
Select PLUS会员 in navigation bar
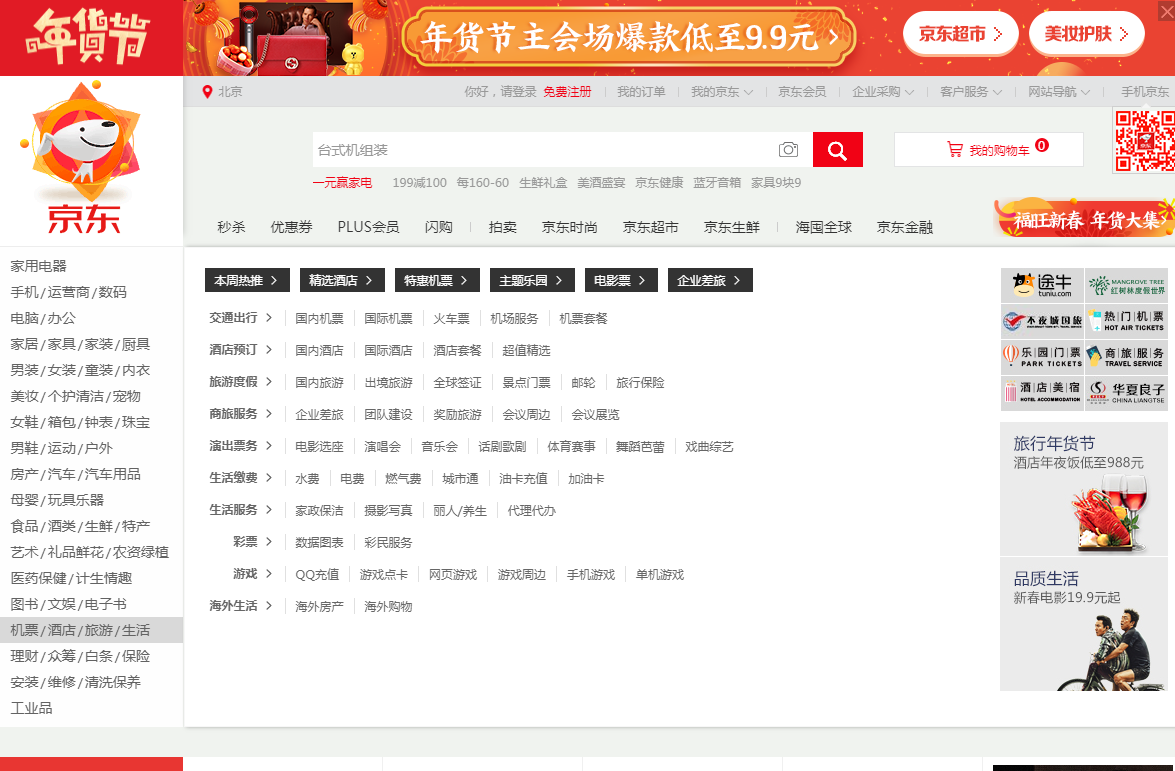click(368, 227)
